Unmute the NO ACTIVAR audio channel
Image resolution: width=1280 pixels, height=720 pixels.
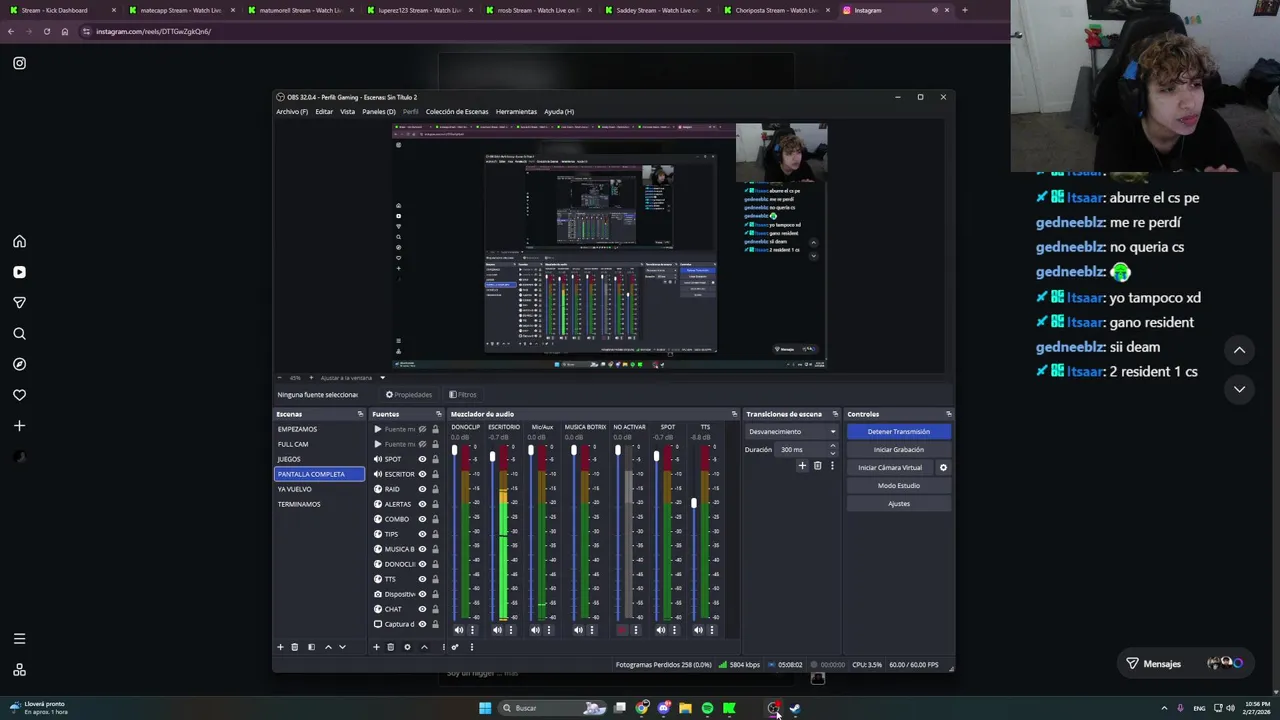tap(622, 630)
